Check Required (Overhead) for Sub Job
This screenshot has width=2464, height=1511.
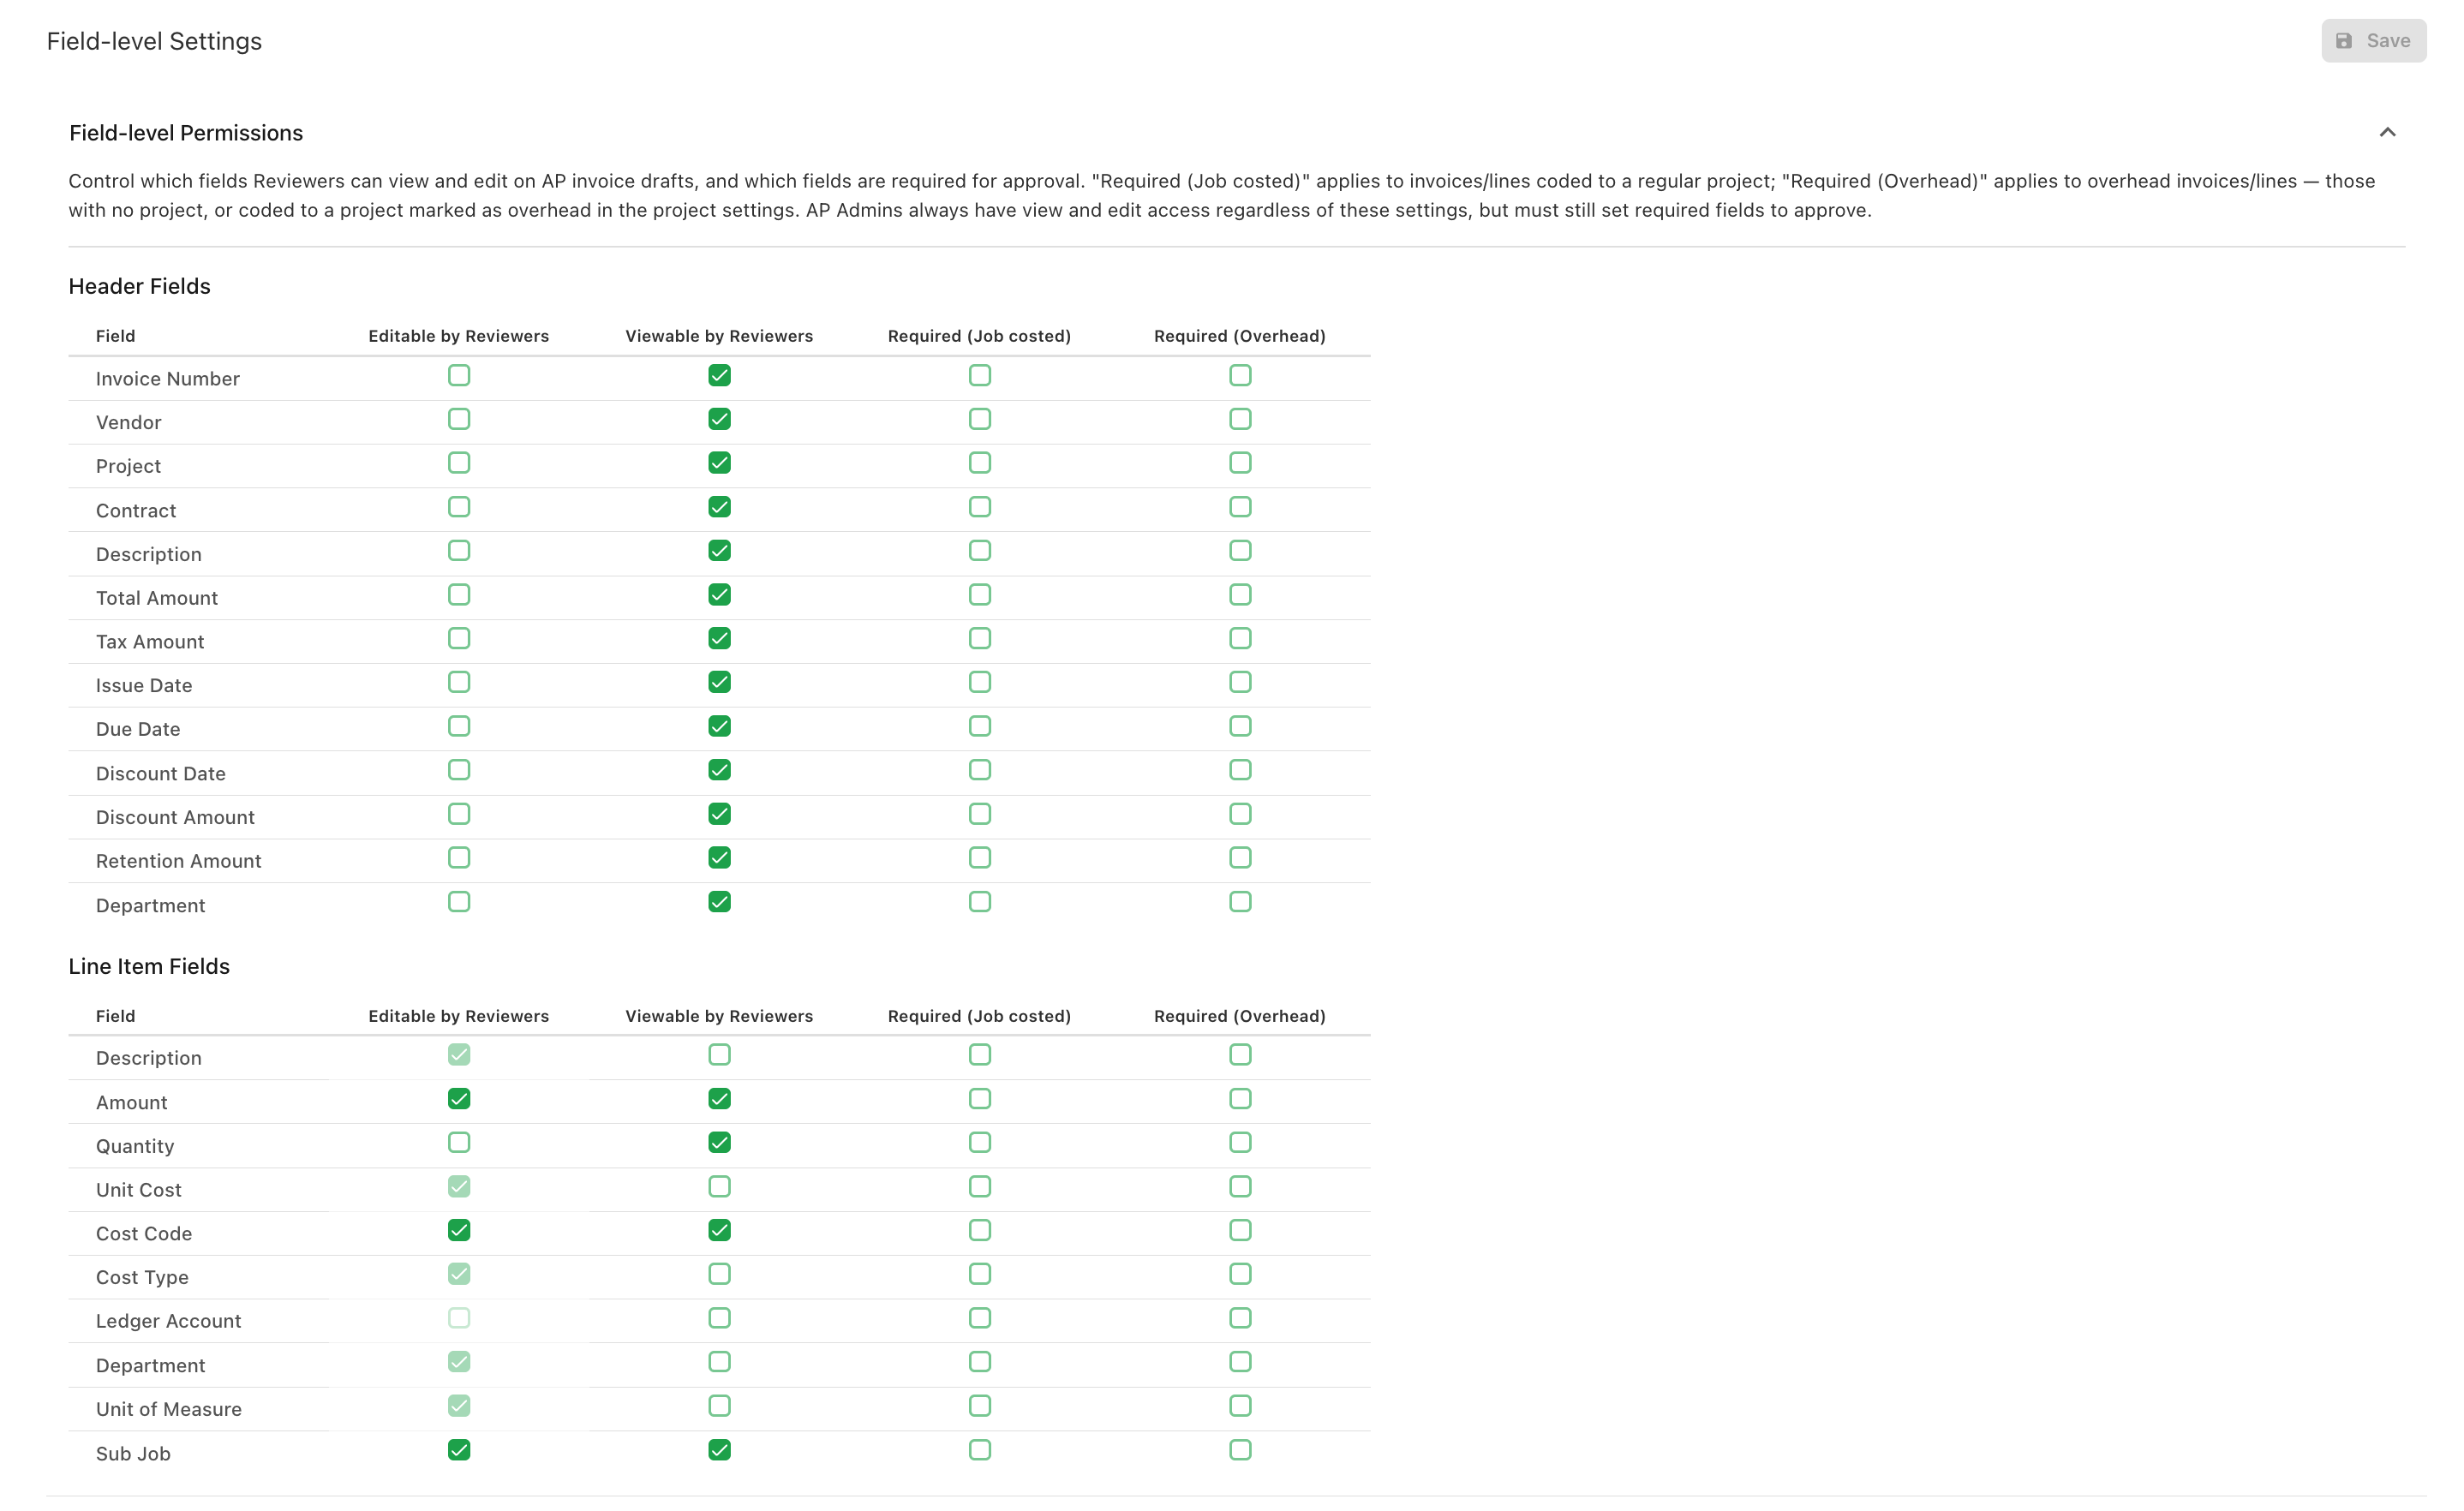1240,1449
